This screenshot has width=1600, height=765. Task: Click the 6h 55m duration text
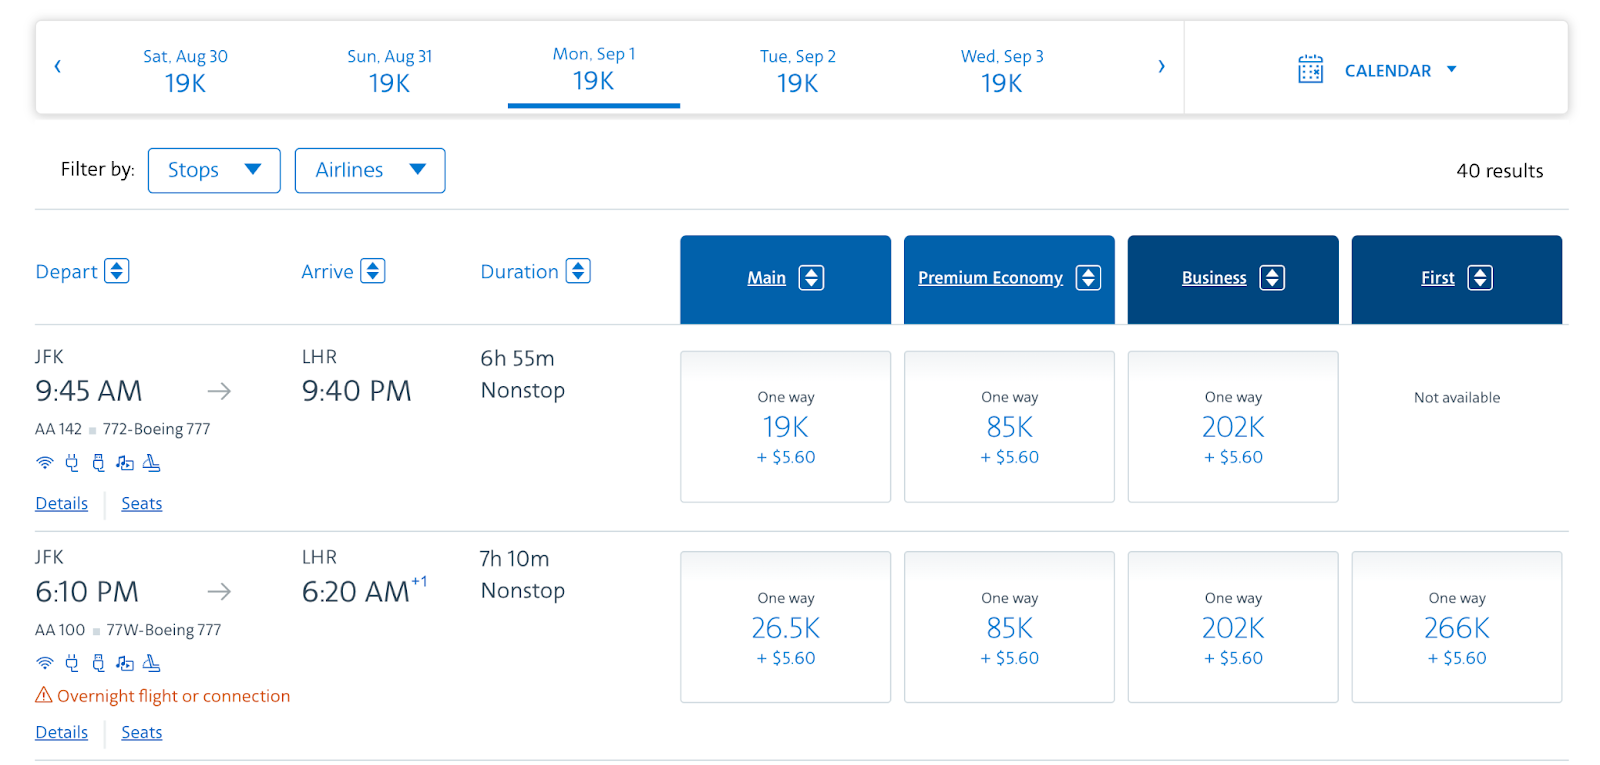[517, 358]
